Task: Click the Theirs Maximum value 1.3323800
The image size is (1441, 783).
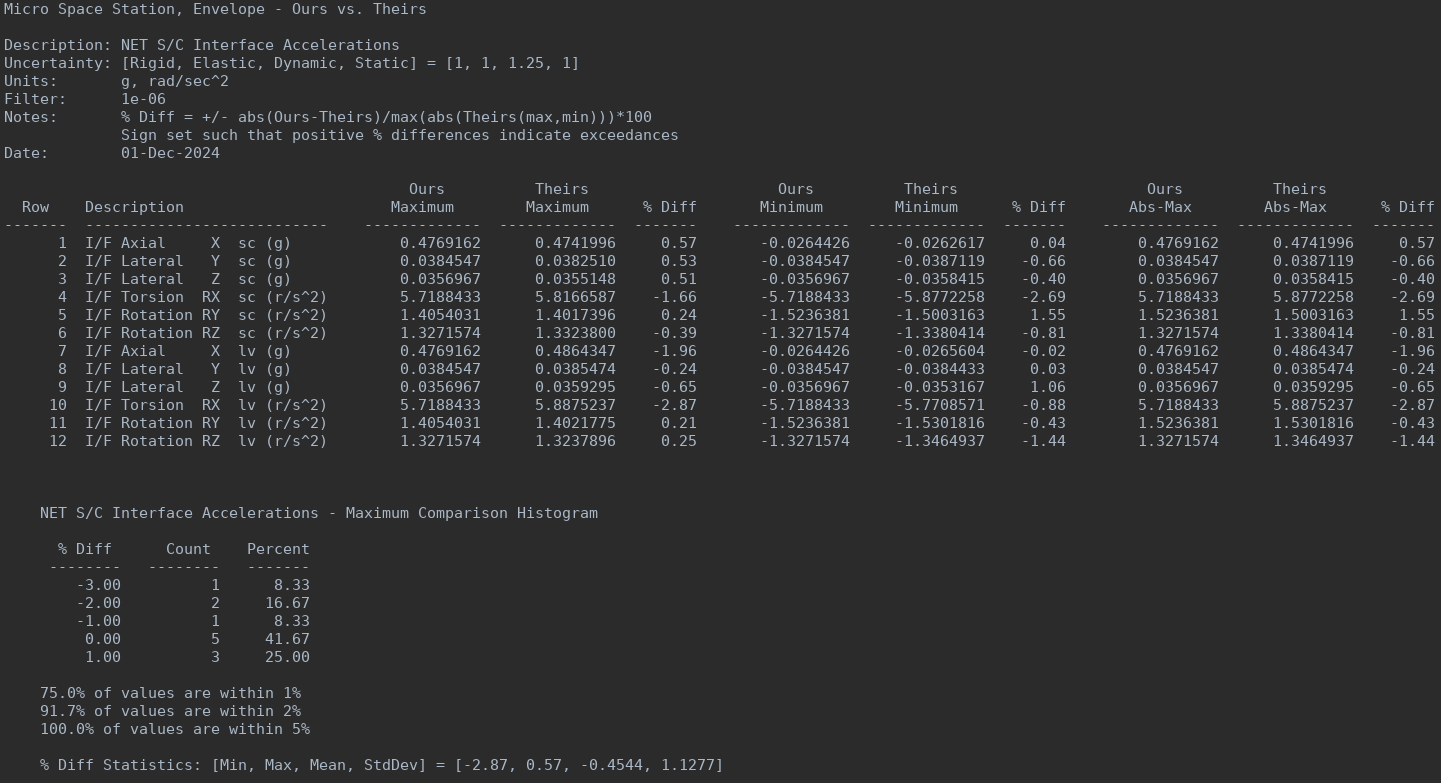Action: click(x=575, y=333)
